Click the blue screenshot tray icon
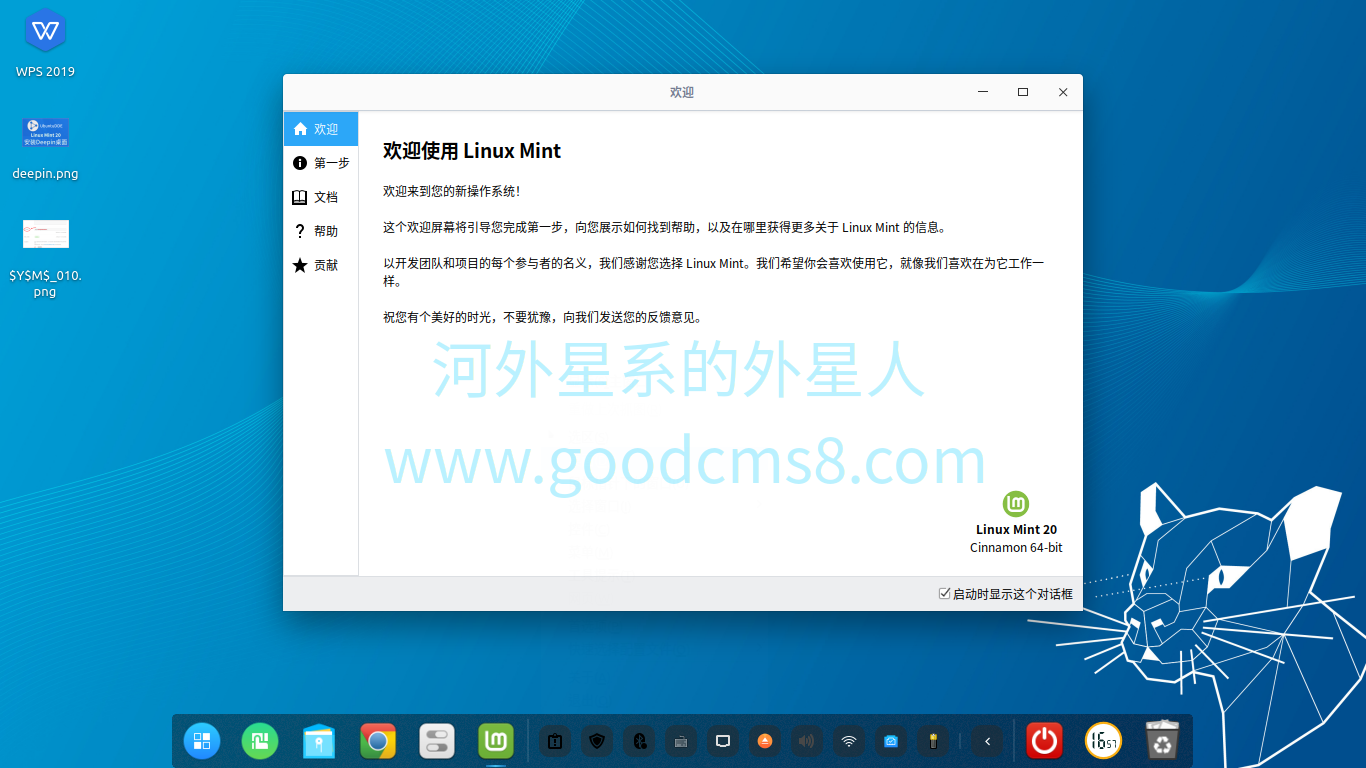Image resolution: width=1366 pixels, height=768 pixels. coord(891,741)
